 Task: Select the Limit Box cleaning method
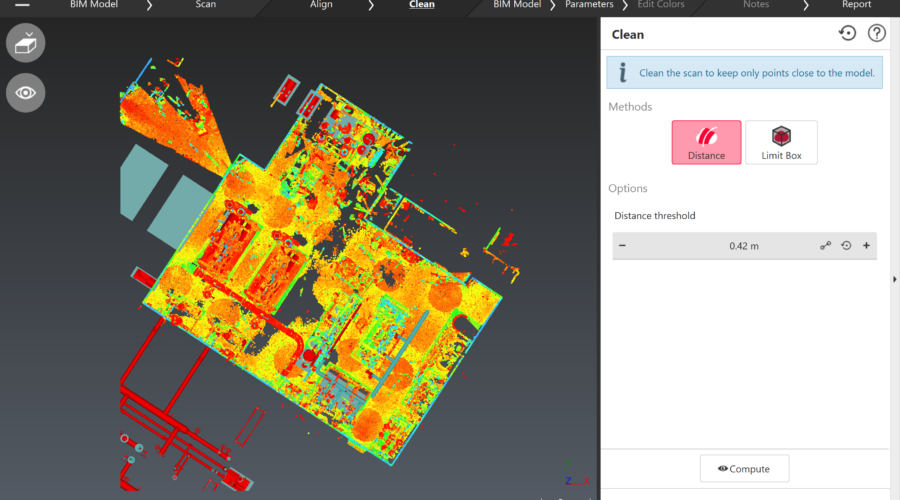tap(781, 142)
